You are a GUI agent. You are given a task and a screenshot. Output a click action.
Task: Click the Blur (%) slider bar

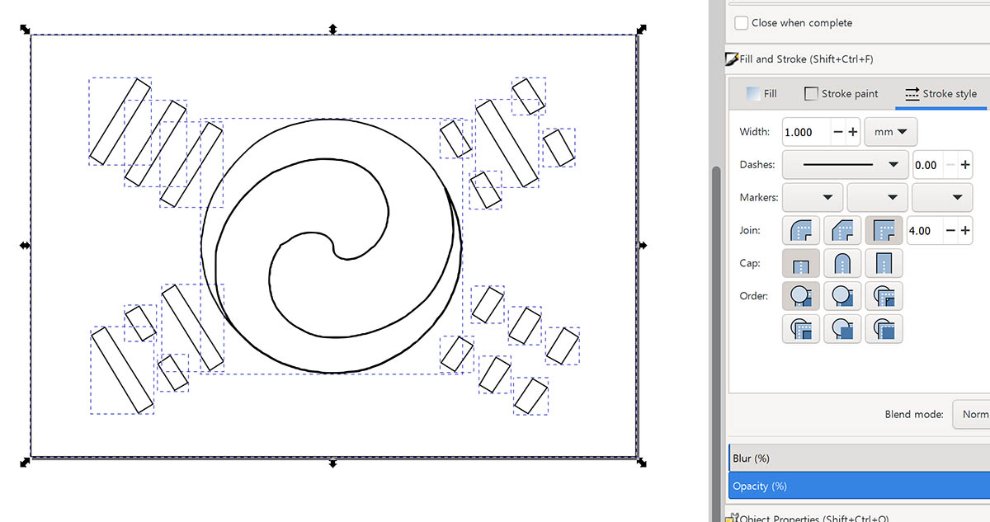coord(858,458)
